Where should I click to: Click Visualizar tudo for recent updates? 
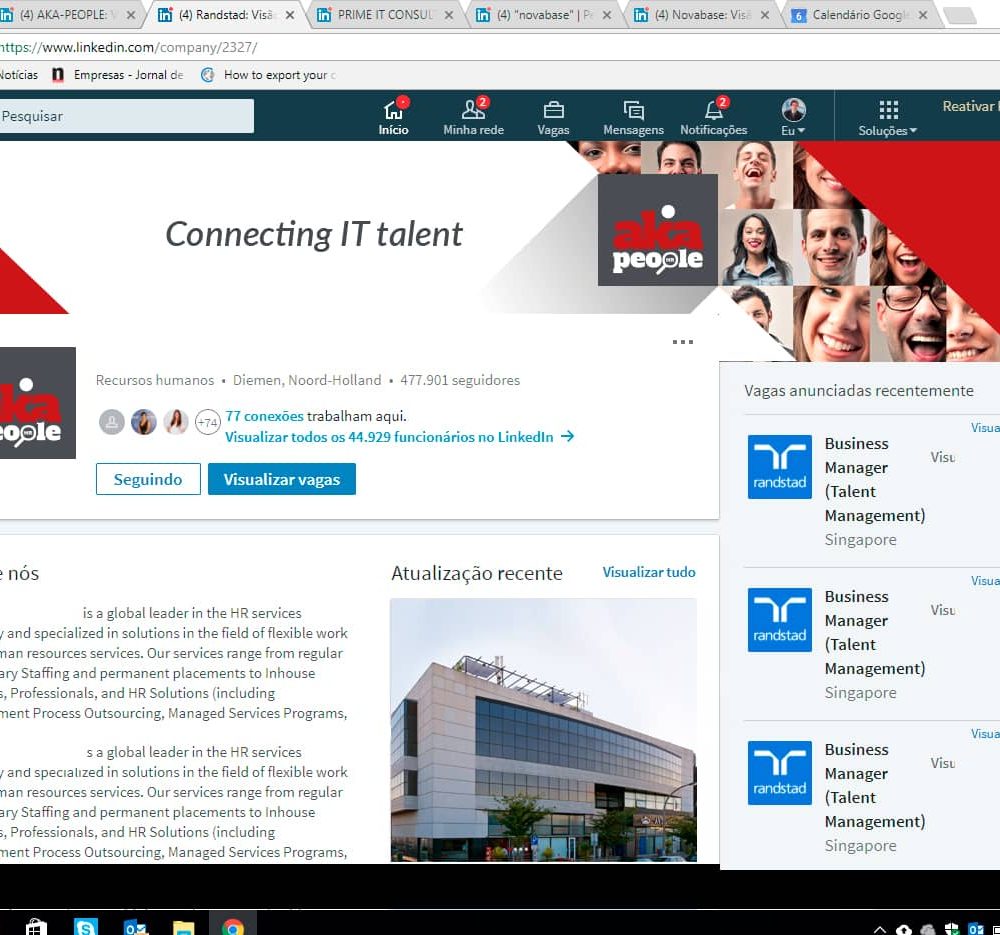649,572
